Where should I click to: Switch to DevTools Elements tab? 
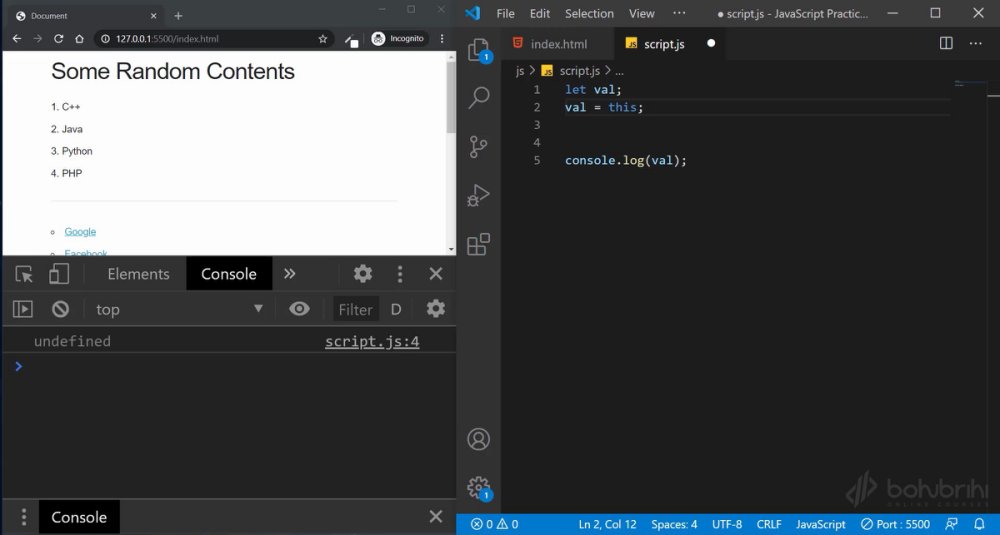click(138, 274)
